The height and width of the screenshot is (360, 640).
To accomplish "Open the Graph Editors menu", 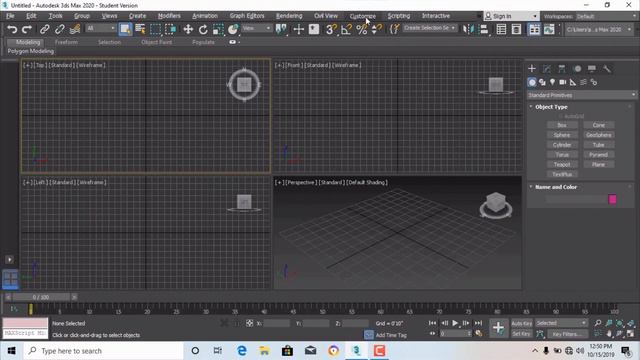I will [247, 16].
